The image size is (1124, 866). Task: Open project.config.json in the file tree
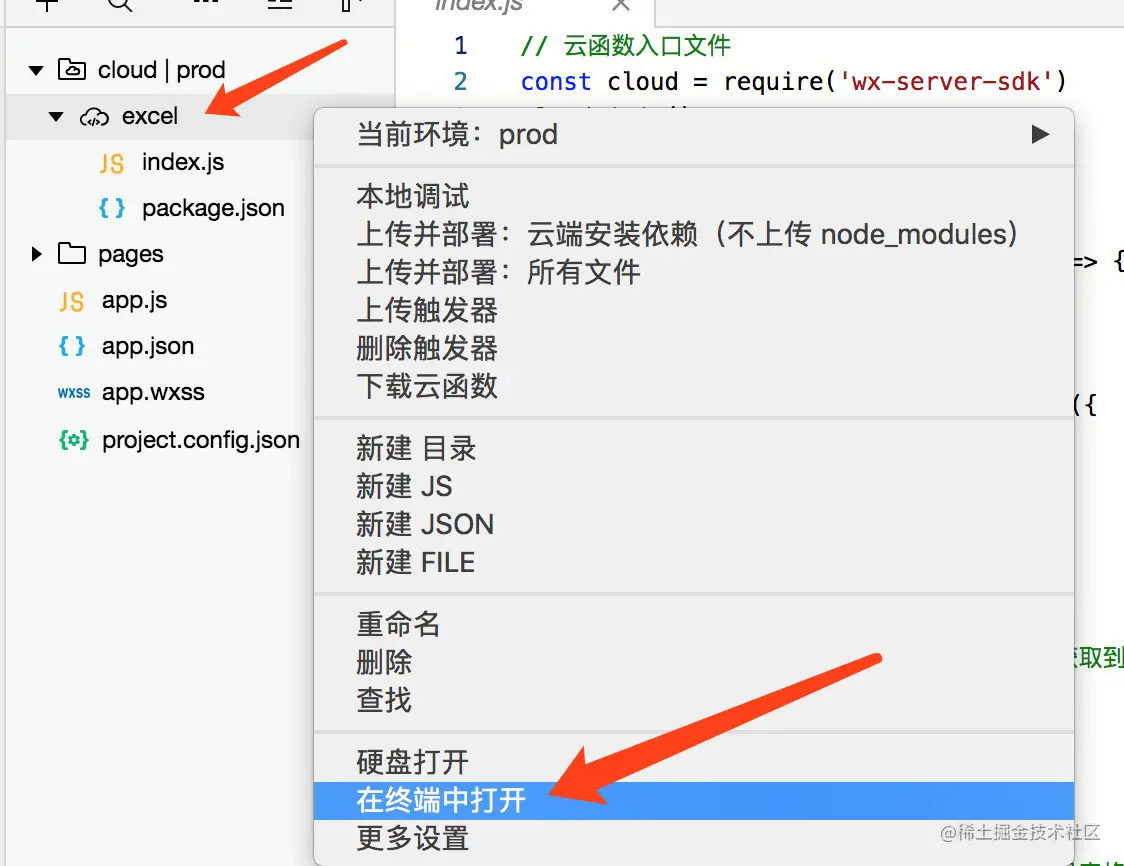point(201,440)
